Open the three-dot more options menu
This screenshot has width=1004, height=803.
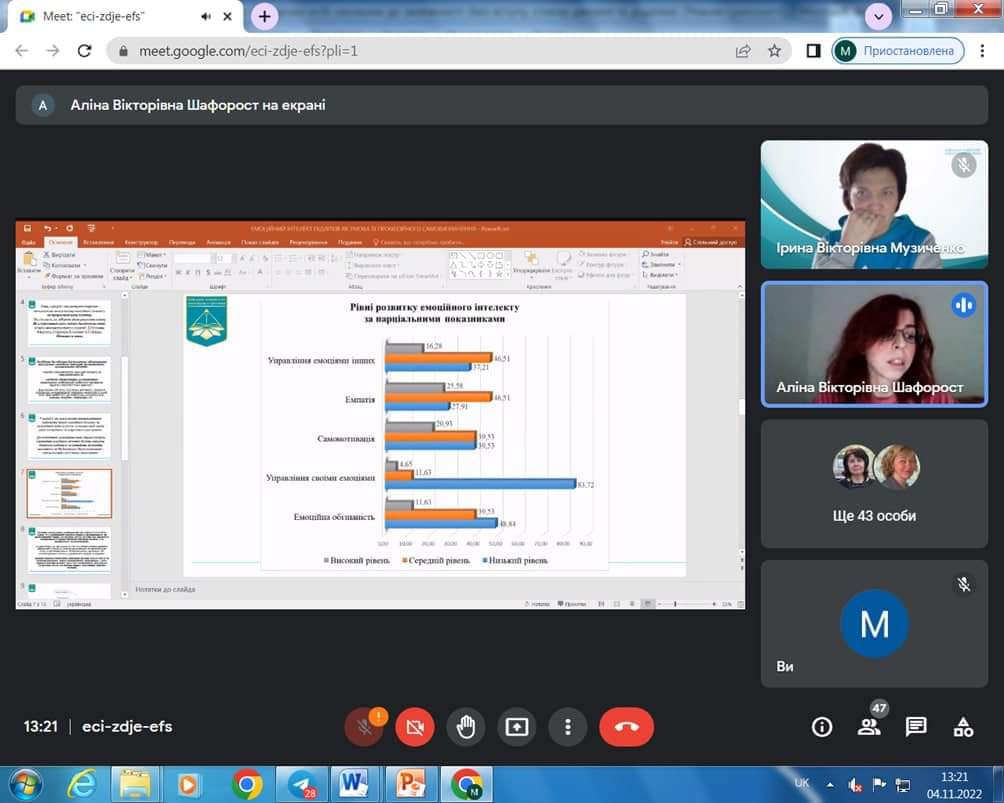click(568, 727)
